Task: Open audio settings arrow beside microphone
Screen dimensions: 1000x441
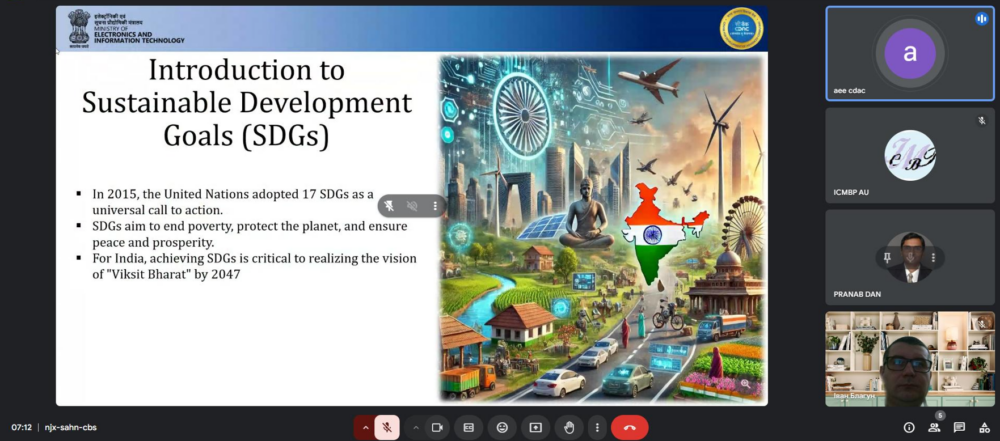Action: 366,427
